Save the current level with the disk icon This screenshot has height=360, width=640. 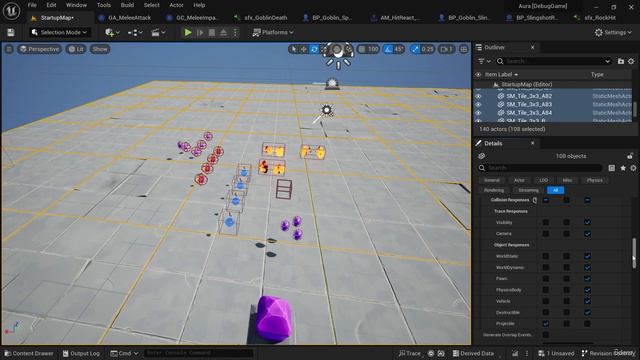point(11,32)
